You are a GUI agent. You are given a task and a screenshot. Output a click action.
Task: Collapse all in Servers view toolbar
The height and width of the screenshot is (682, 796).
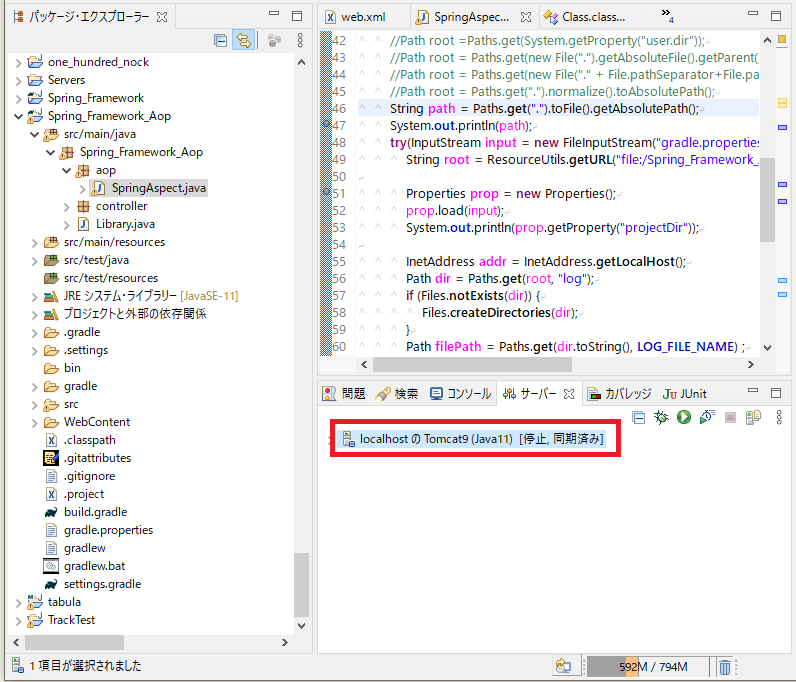click(639, 417)
